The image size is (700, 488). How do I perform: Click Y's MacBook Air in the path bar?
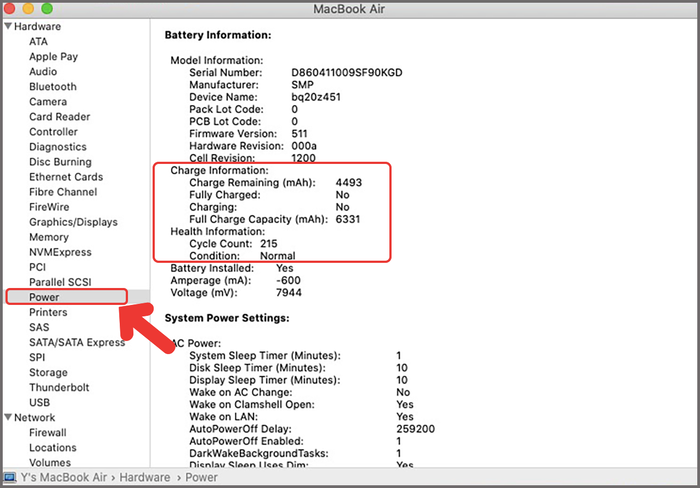63,477
